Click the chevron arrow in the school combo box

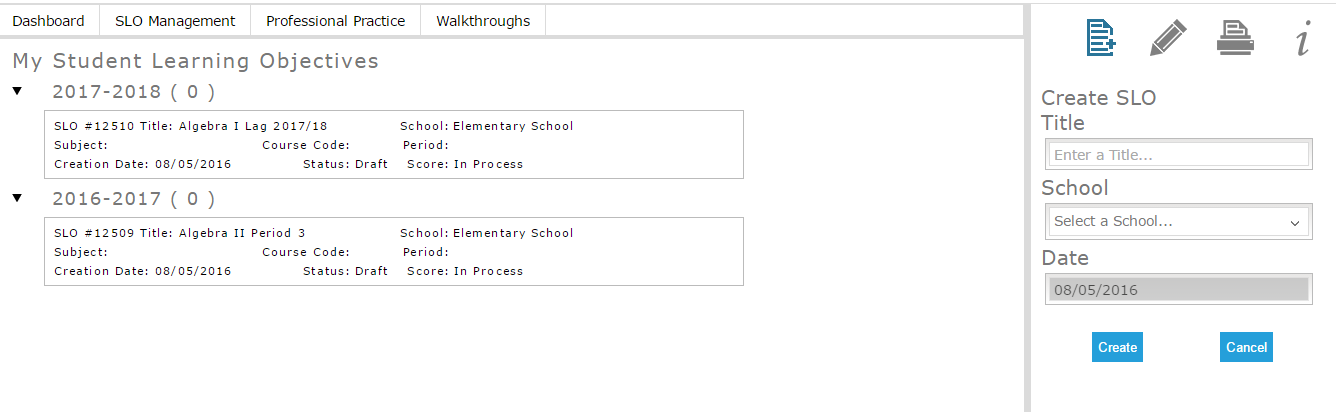coord(1295,222)
